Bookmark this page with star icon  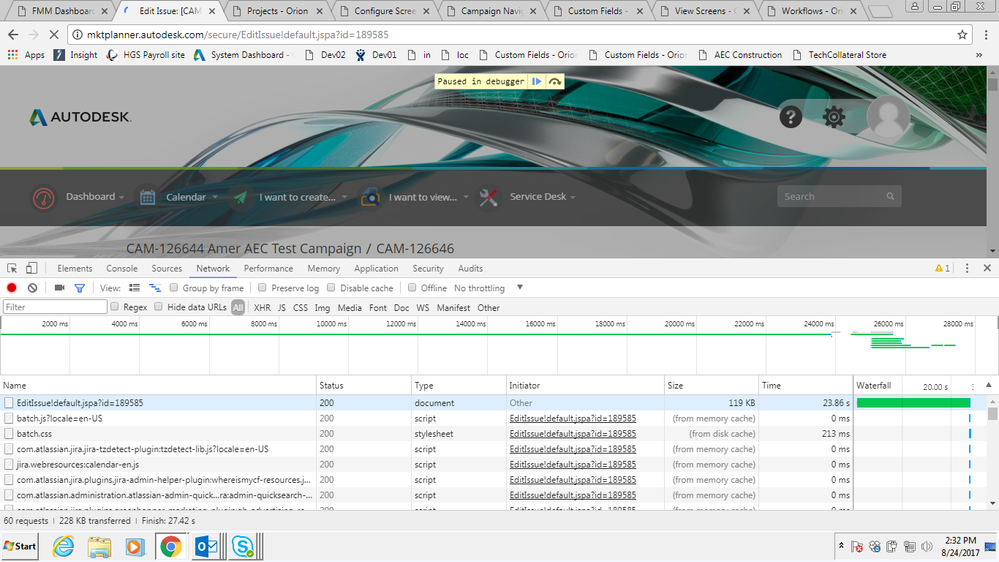coord(962,34)
